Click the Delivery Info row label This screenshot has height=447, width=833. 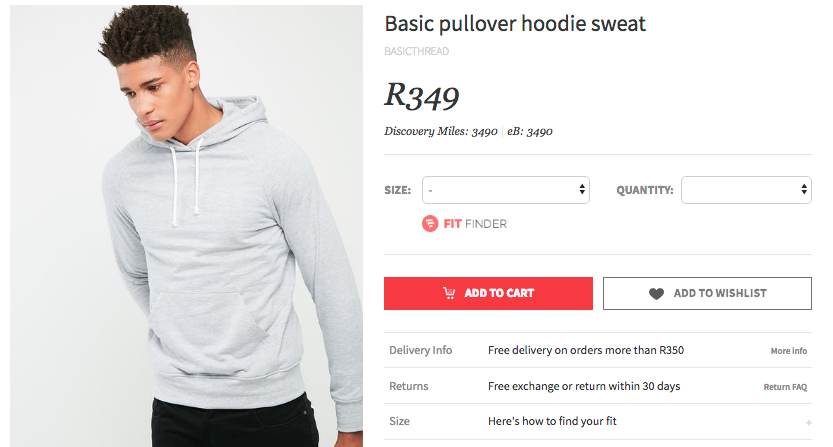coord(420,350)
